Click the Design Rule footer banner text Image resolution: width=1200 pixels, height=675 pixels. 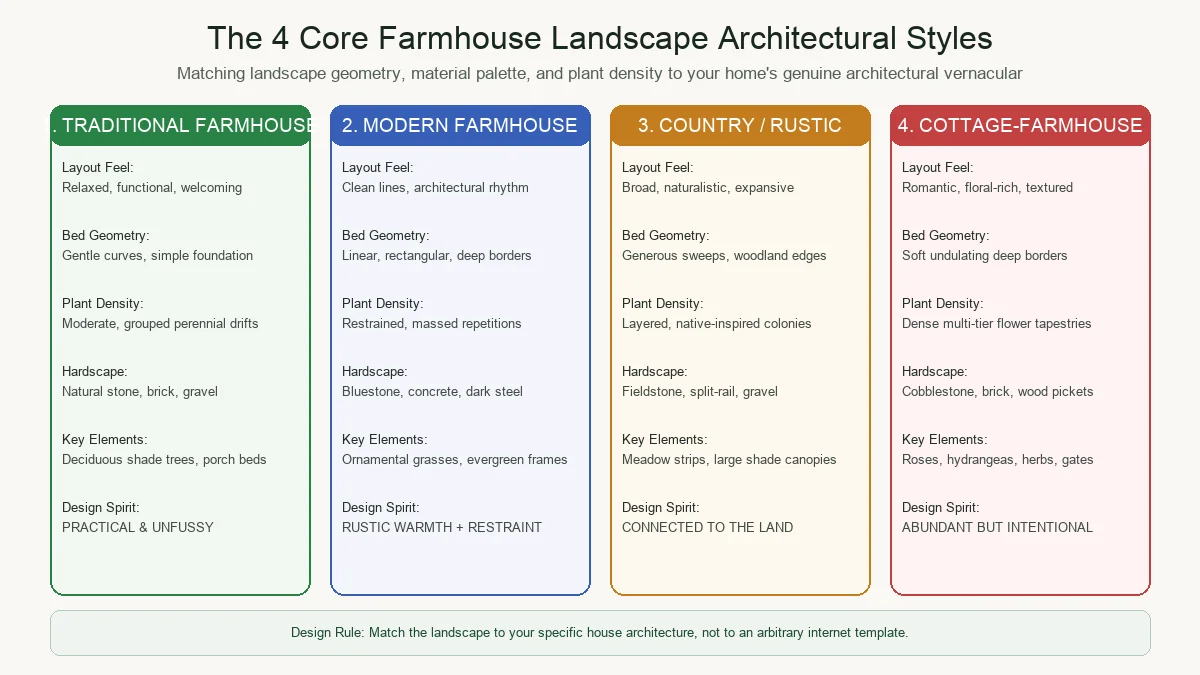[x=600, y=633]
